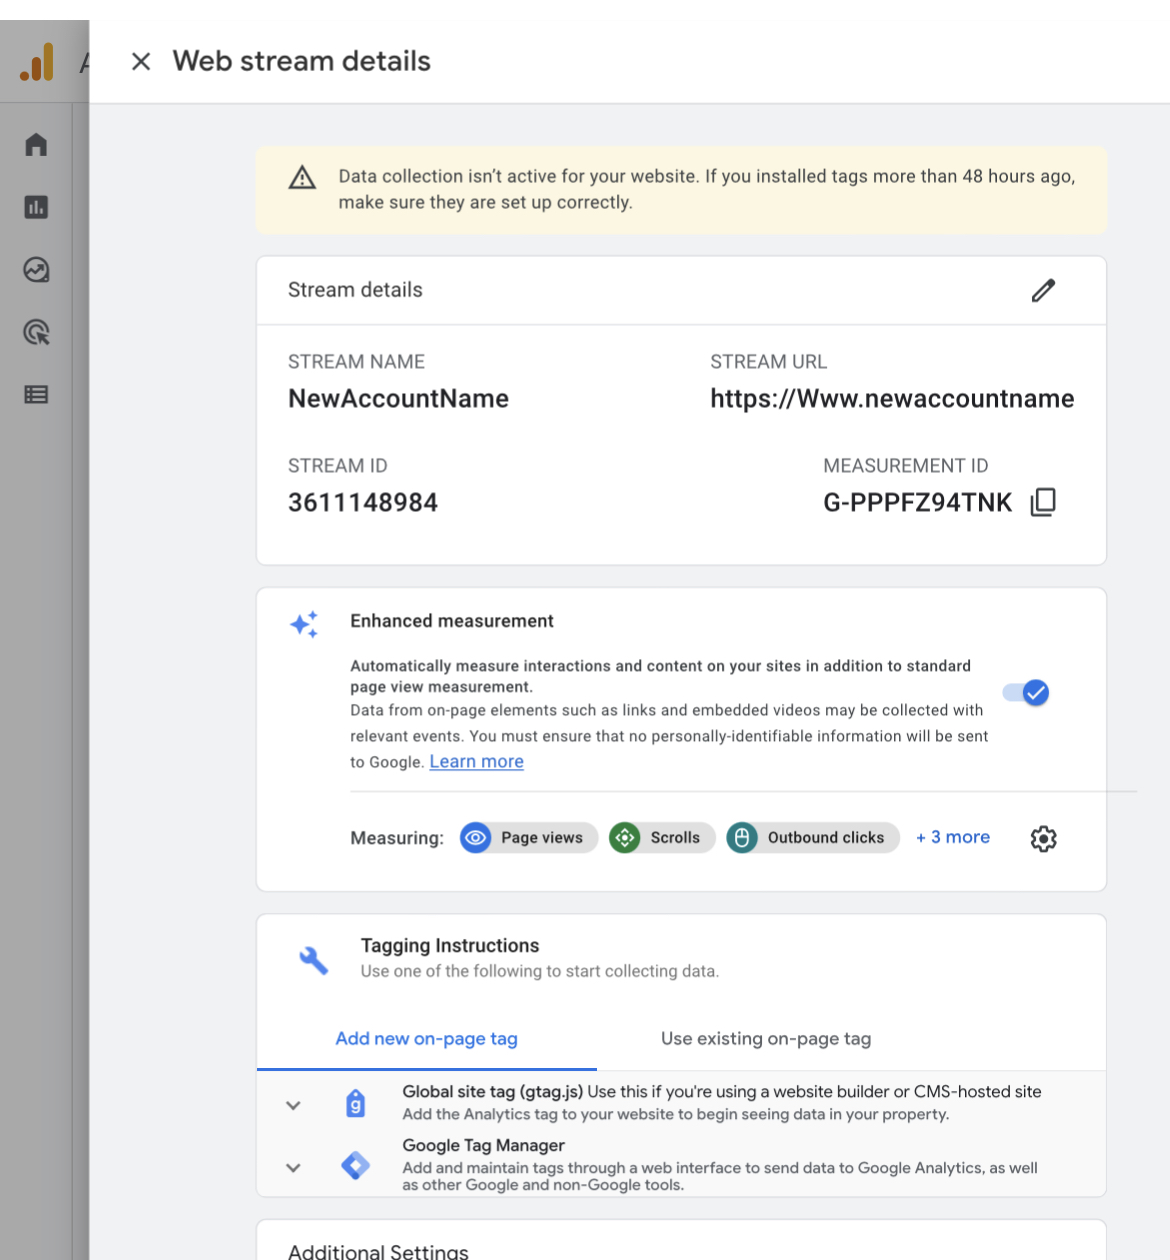This screenshot has width=1170, height=1260.
Task: Click the Scrolls measurement chip
Action: pyautogui.click(x=662, y=838)
